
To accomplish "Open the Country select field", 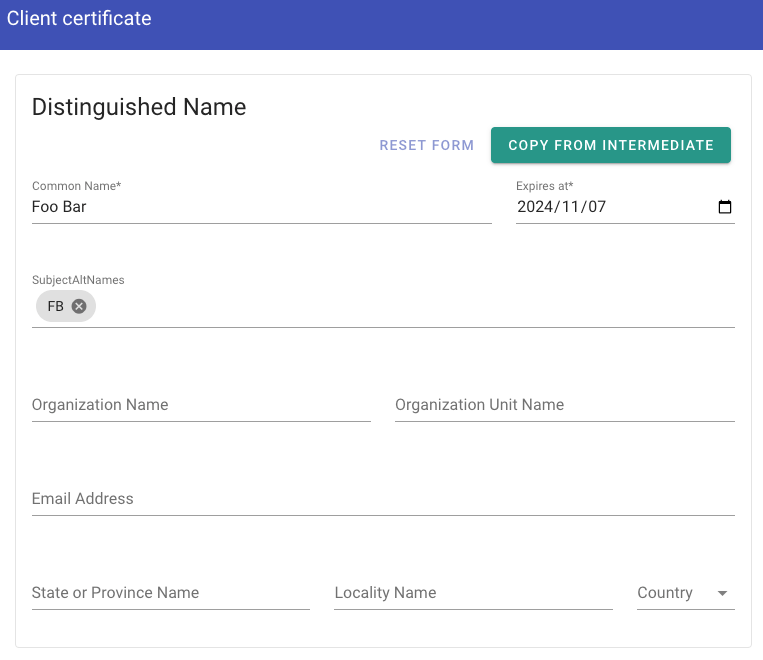I will 686,593.
